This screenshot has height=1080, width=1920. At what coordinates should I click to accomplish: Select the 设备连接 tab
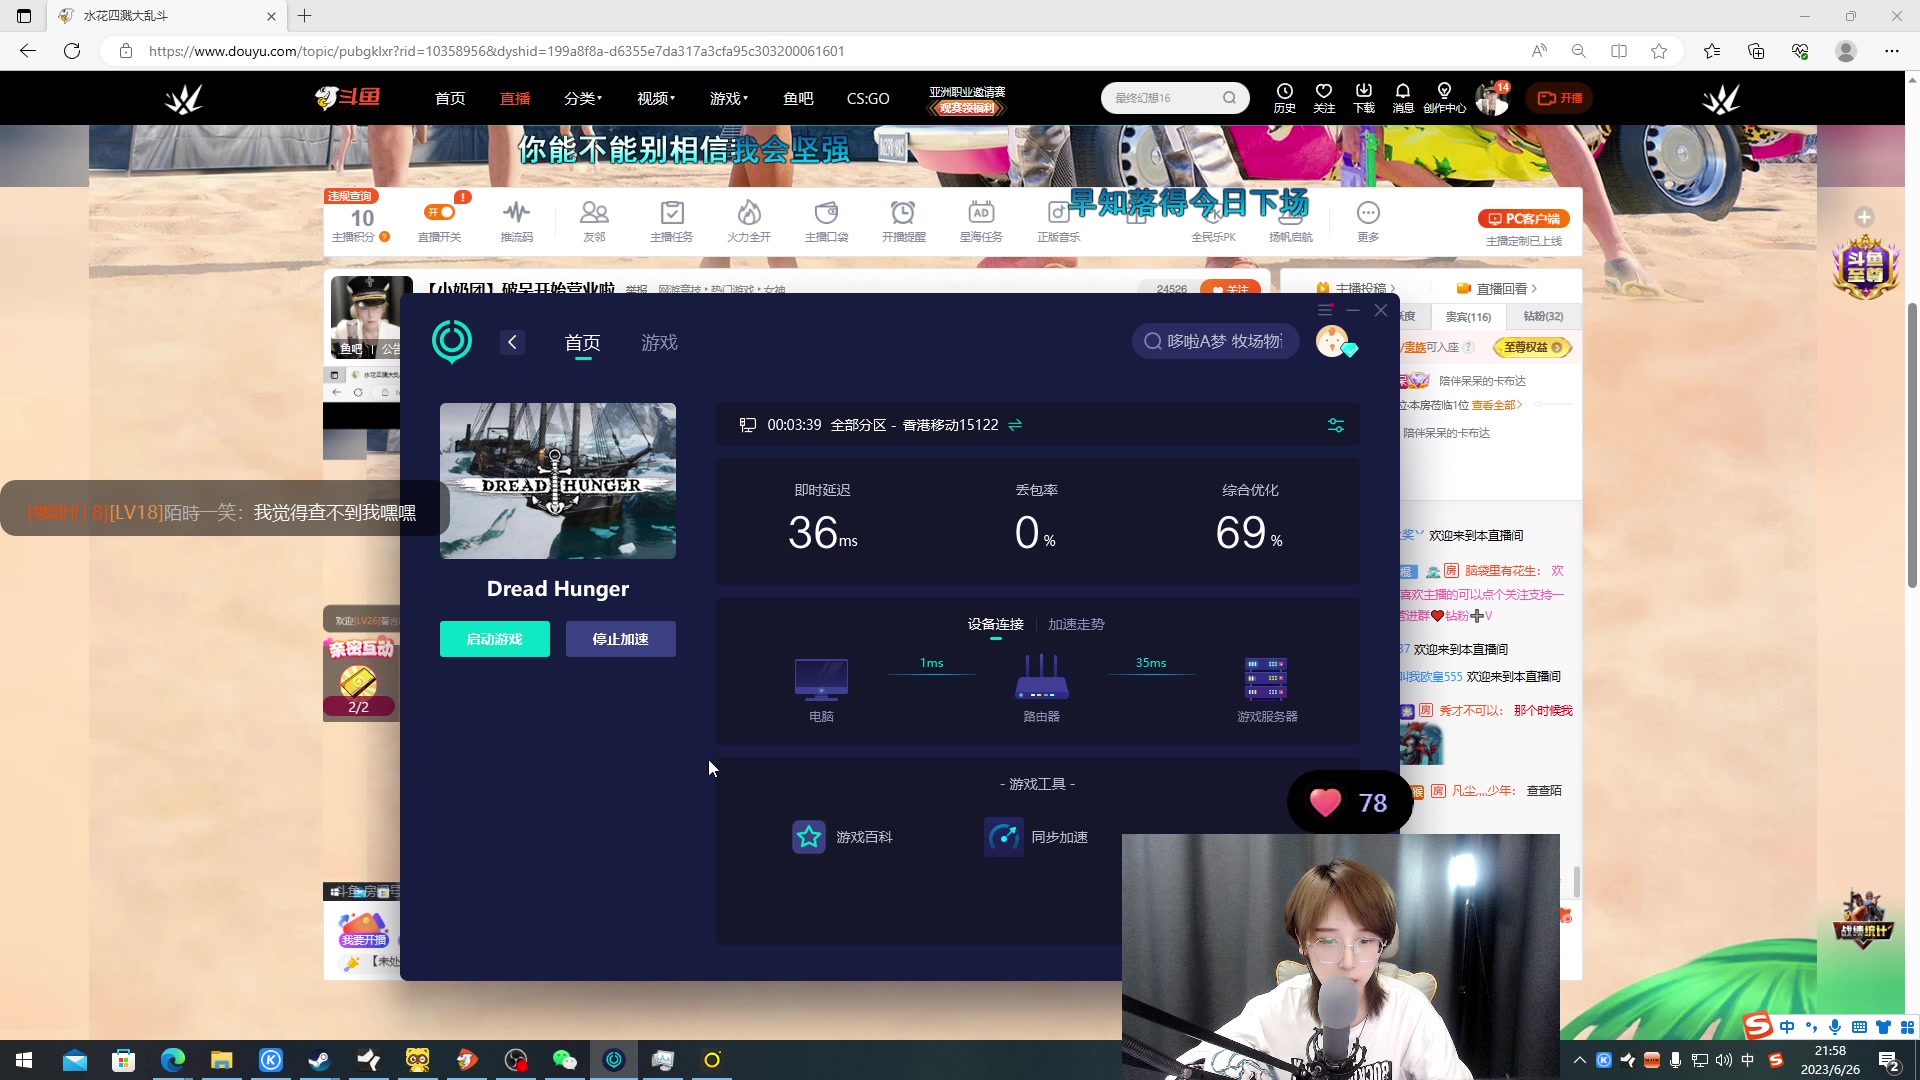coord(995,624)
